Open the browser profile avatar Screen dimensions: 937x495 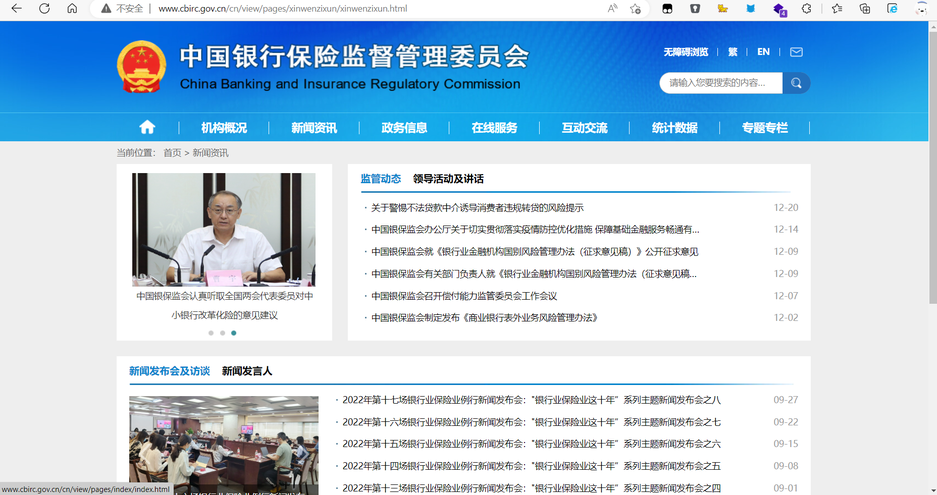(921, 8)
